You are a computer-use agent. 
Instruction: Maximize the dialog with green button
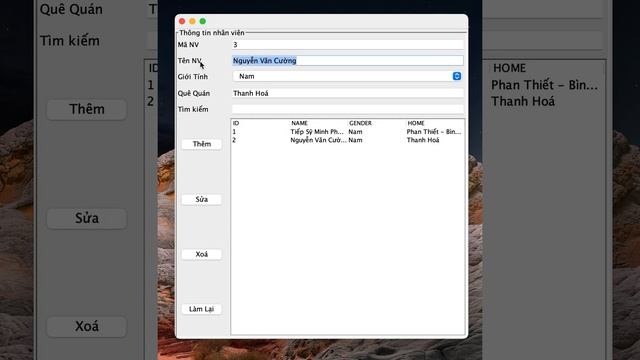click(202, 21)
